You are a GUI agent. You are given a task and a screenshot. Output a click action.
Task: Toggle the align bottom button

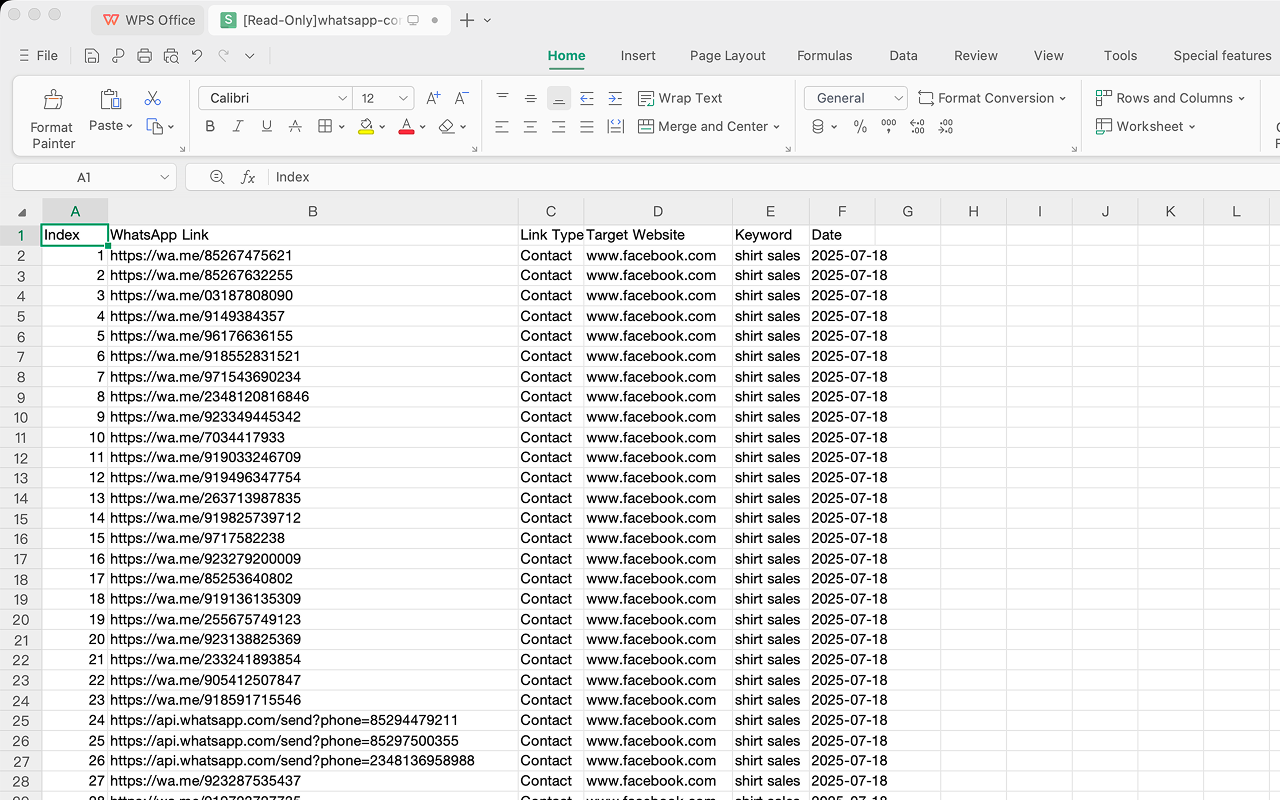tap(558, 98)
